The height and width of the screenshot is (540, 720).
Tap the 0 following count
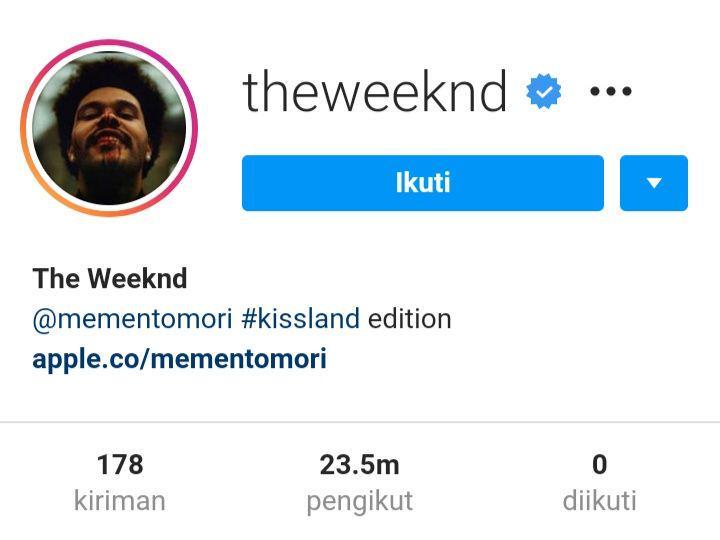600,464
